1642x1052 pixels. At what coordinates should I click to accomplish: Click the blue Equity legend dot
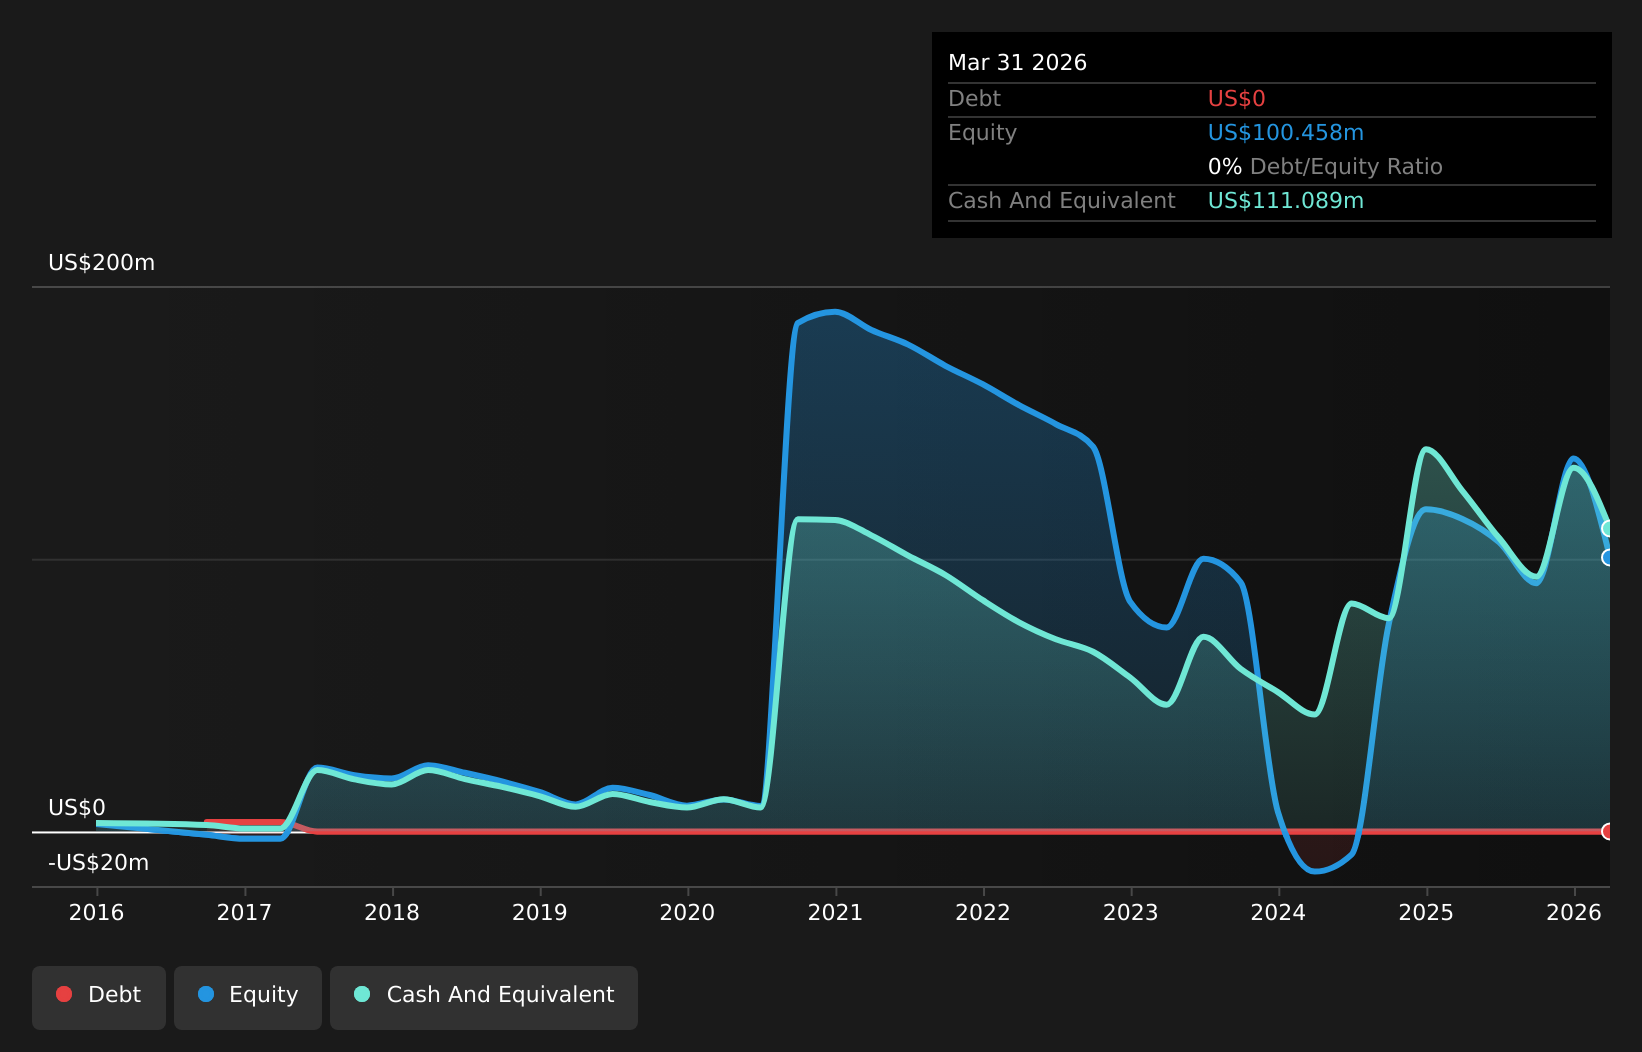(x=206, y=994)
